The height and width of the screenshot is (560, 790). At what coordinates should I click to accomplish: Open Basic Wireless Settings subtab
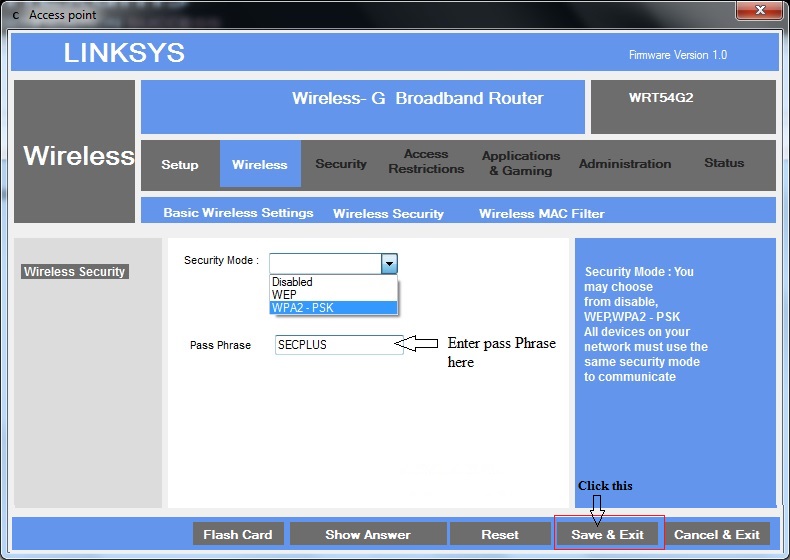click(238, 213)
